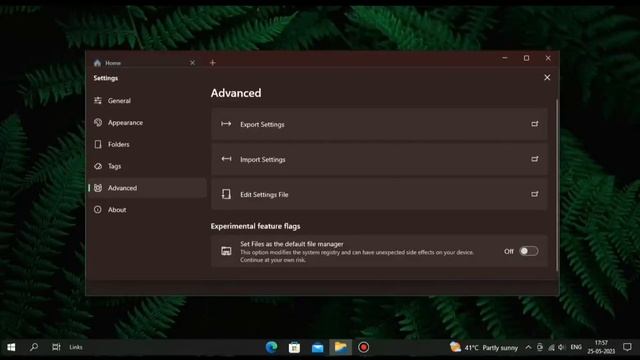The image size is (640, 360).
Task: Click the network icon in tray
Action: click(551, 347)
